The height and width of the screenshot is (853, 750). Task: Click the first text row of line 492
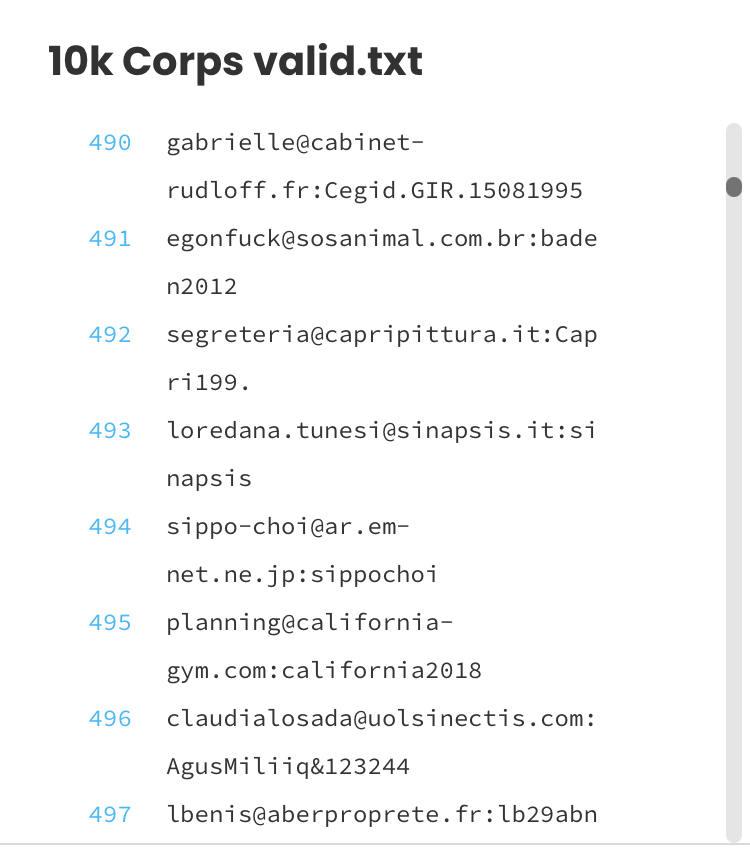[x=382, y=335]
